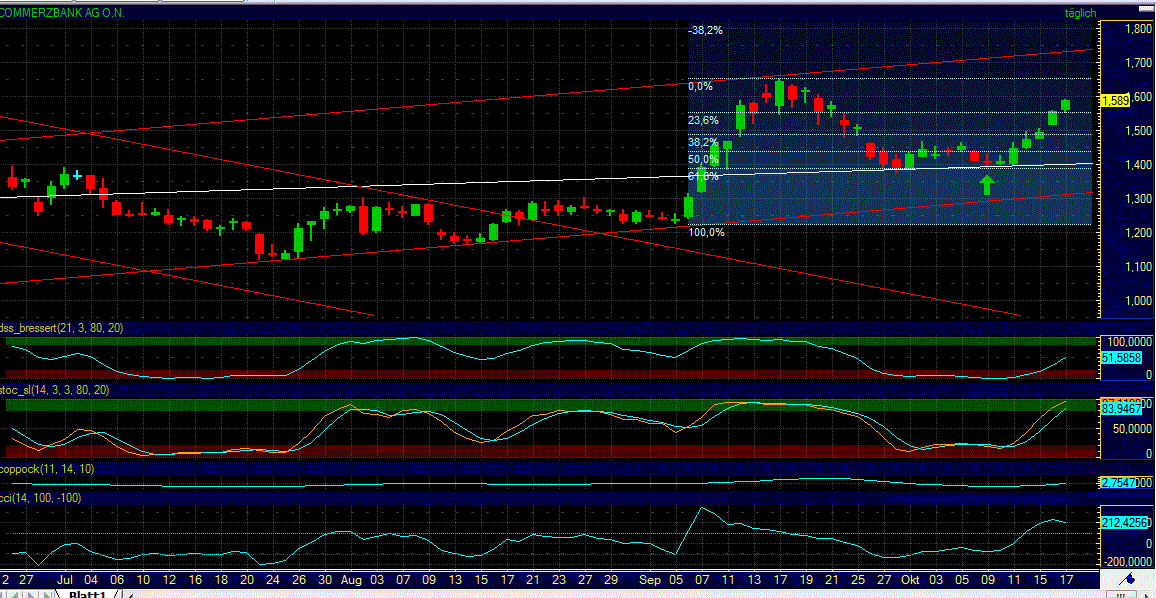Click the horizontal scrollbar thumb
Viewport: 1156px width, 598px height.
[x=1120, y=596]
